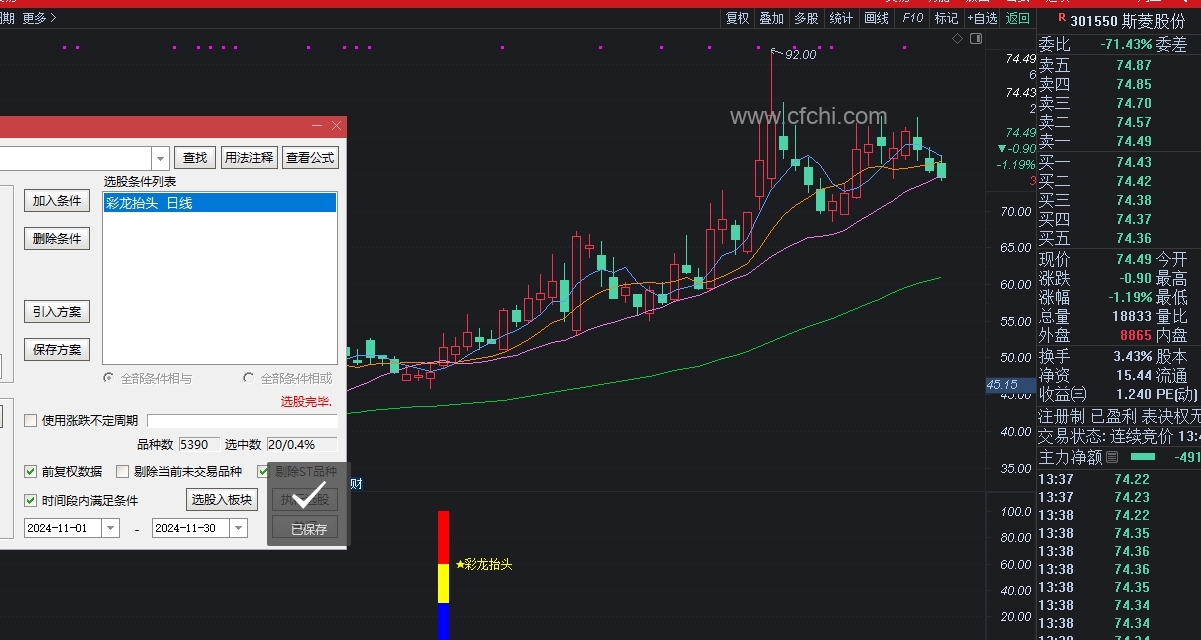Open the end date 2024-11-30 dropdown

[238, 528]
